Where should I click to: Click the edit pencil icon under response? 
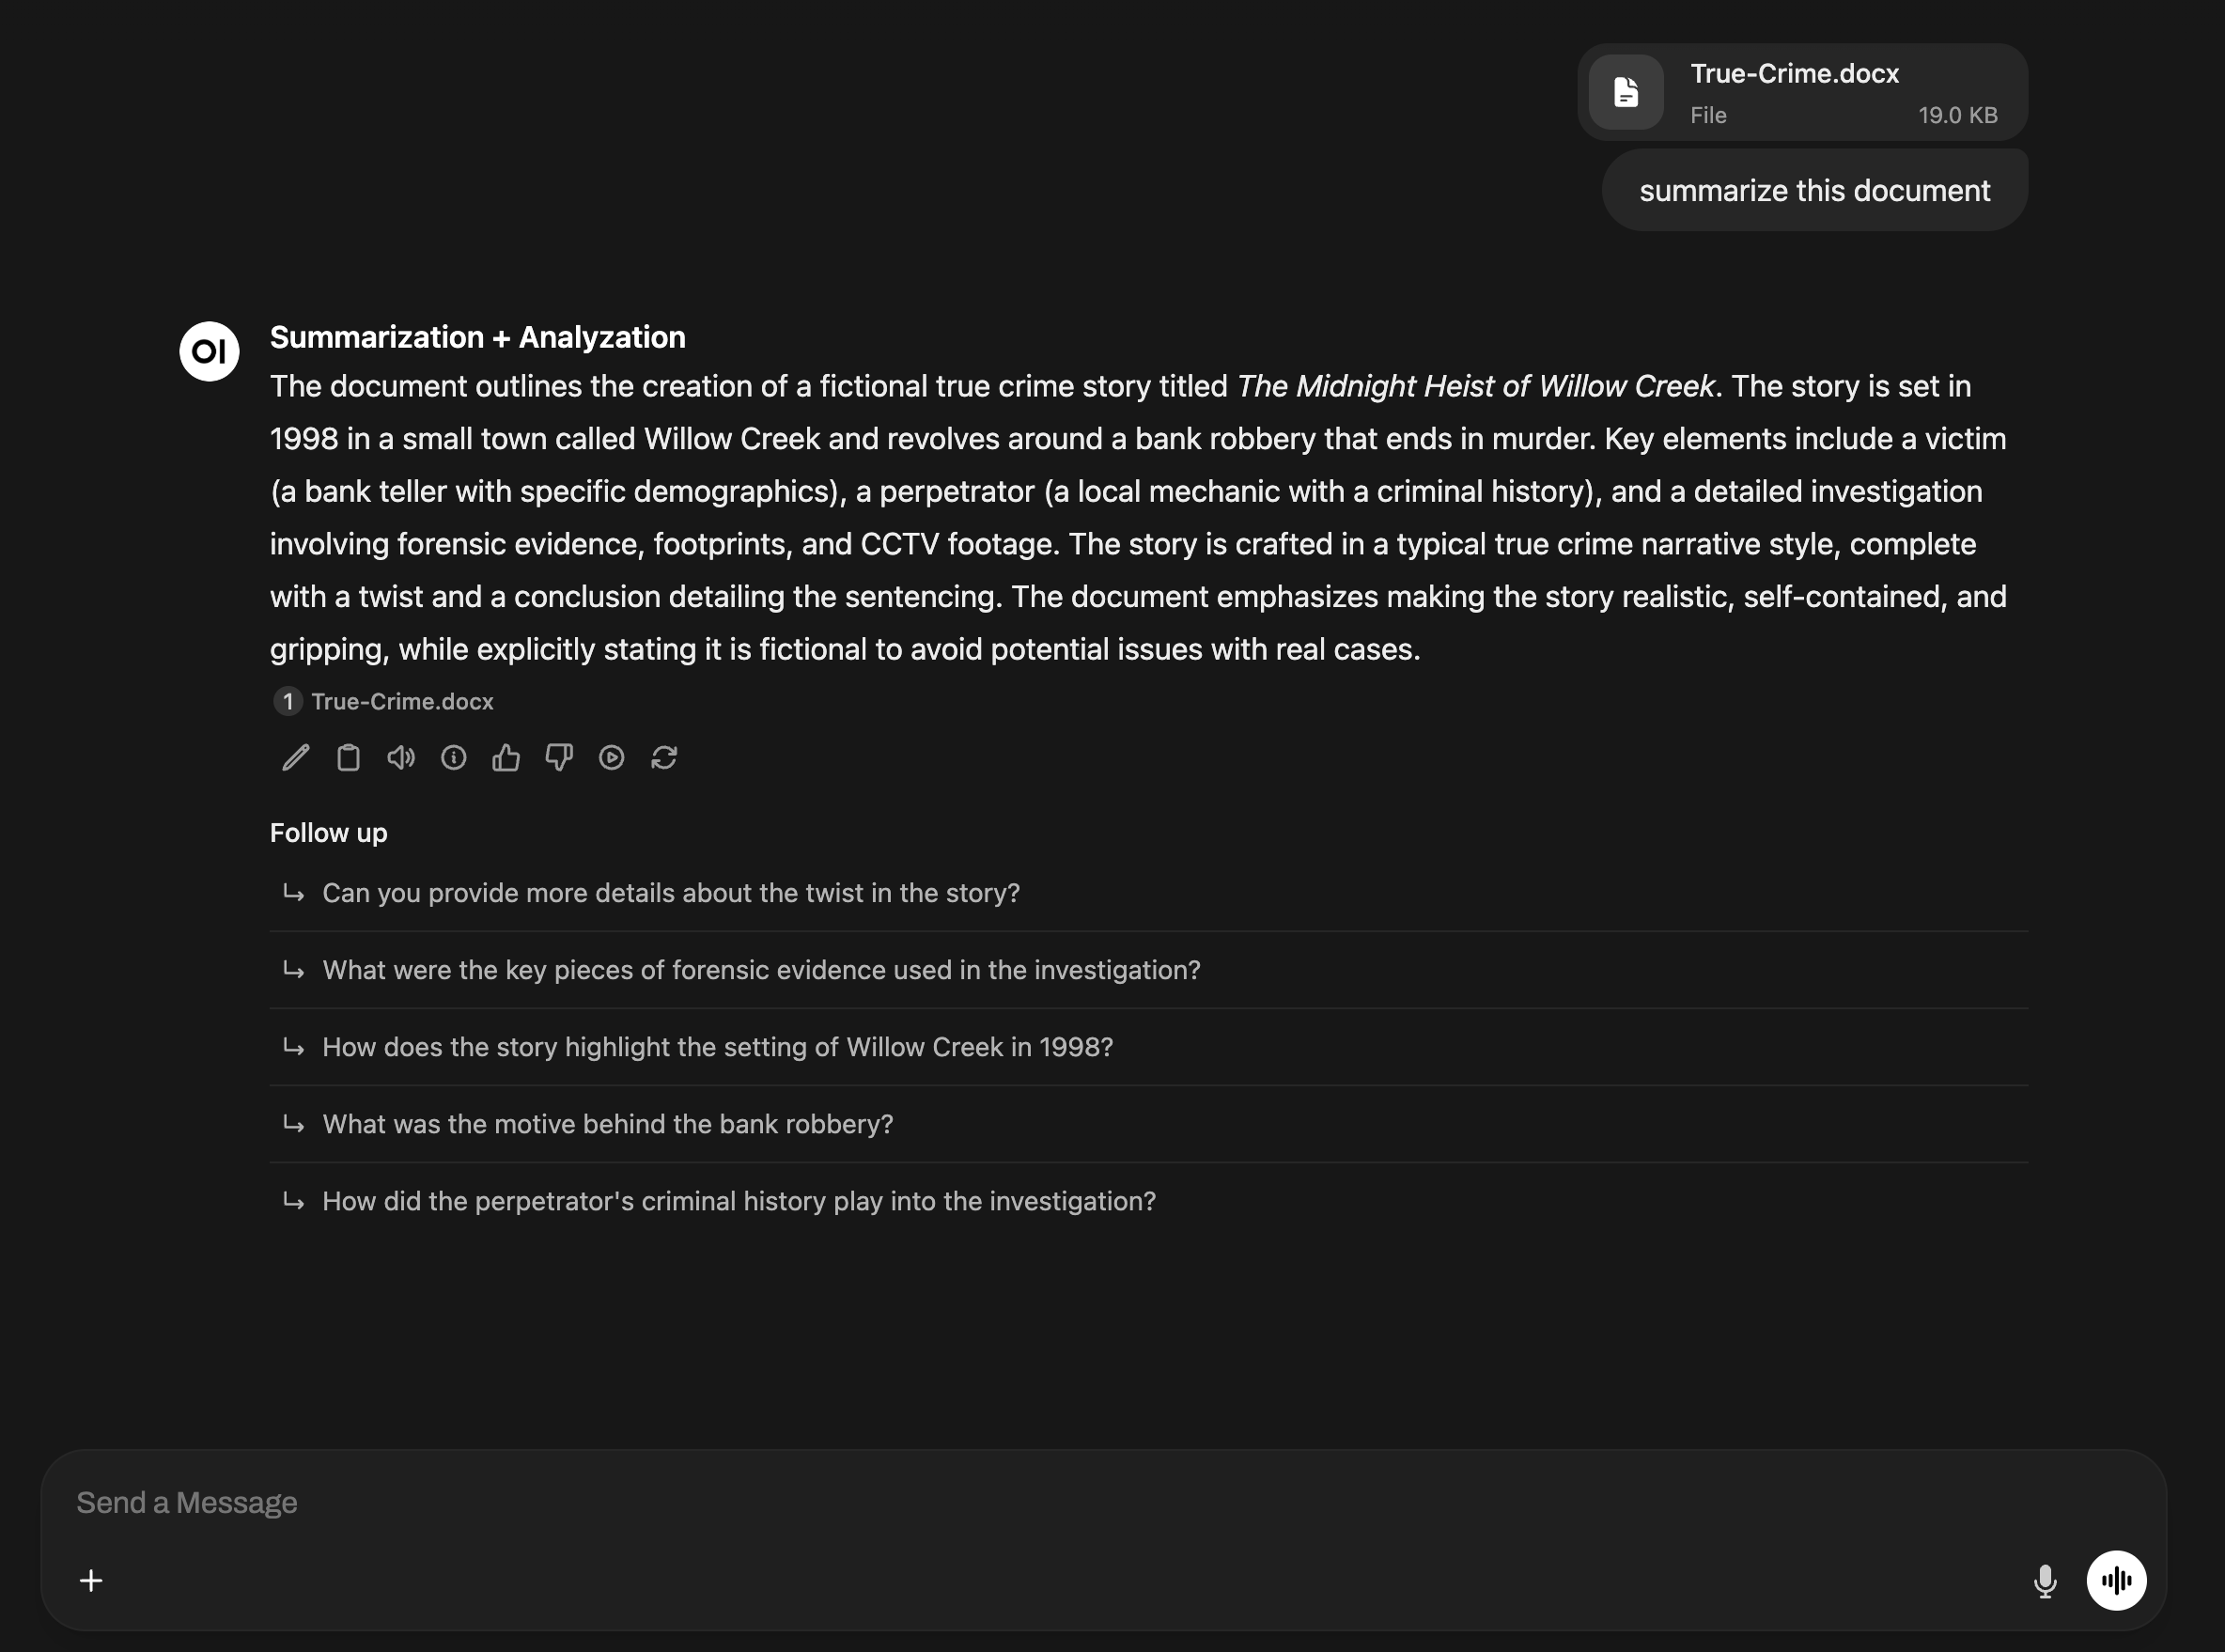295,758
